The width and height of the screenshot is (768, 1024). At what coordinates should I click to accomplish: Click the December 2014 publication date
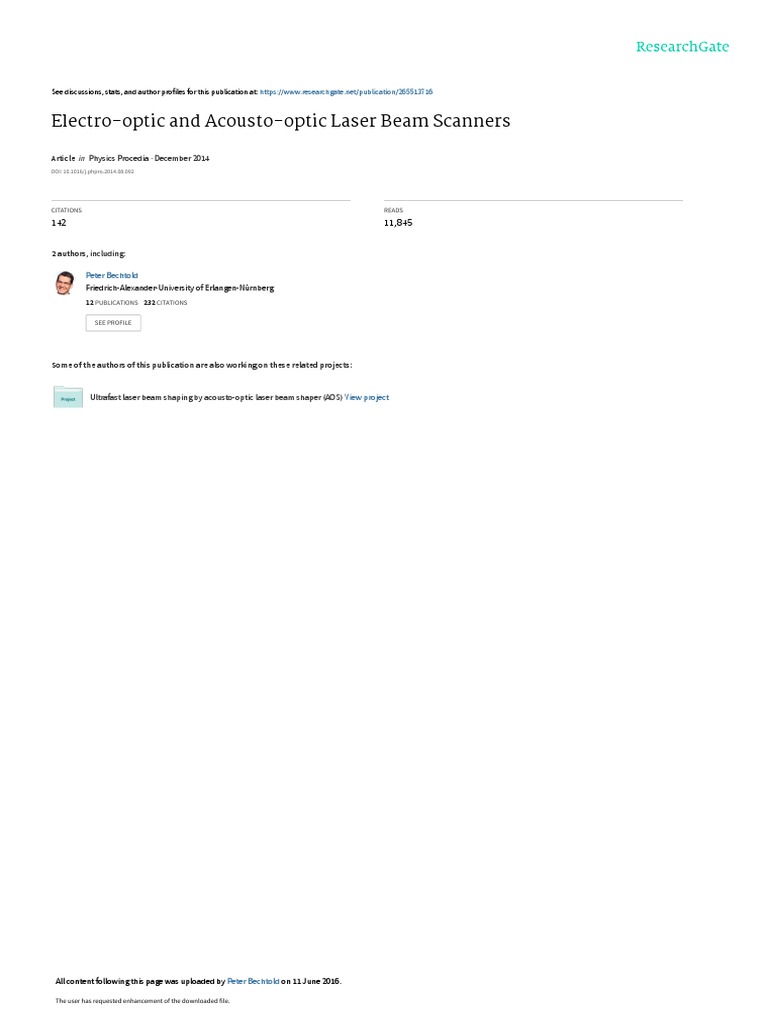182,158
